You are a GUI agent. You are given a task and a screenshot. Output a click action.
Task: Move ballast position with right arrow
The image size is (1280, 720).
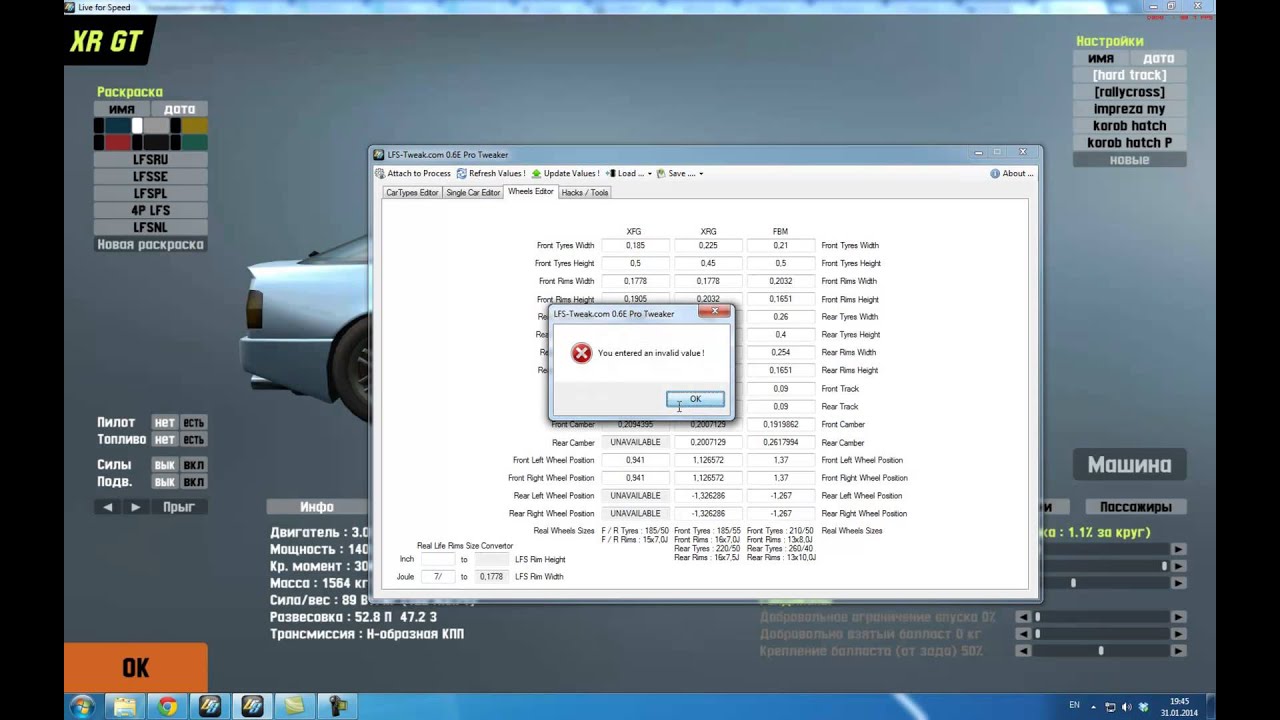1179,651
